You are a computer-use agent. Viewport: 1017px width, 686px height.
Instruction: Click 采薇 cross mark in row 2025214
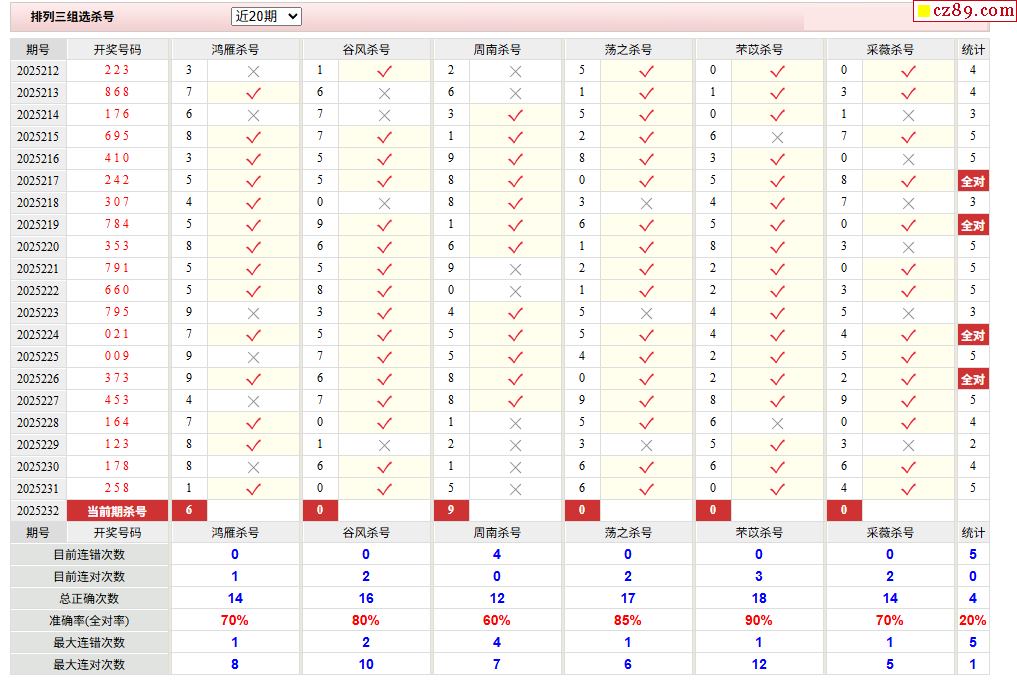(909, 115)
